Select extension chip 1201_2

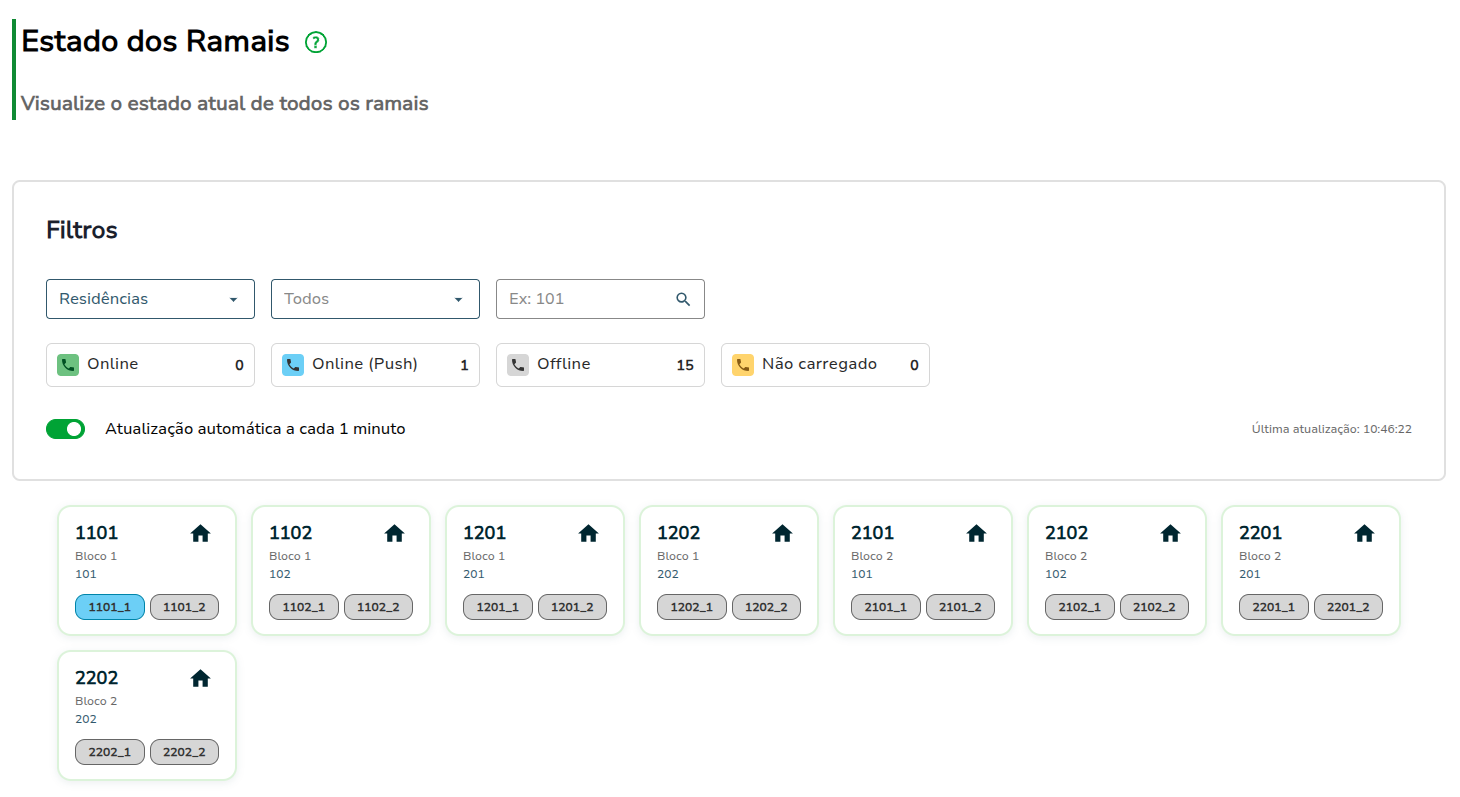[x=572, y=607]
